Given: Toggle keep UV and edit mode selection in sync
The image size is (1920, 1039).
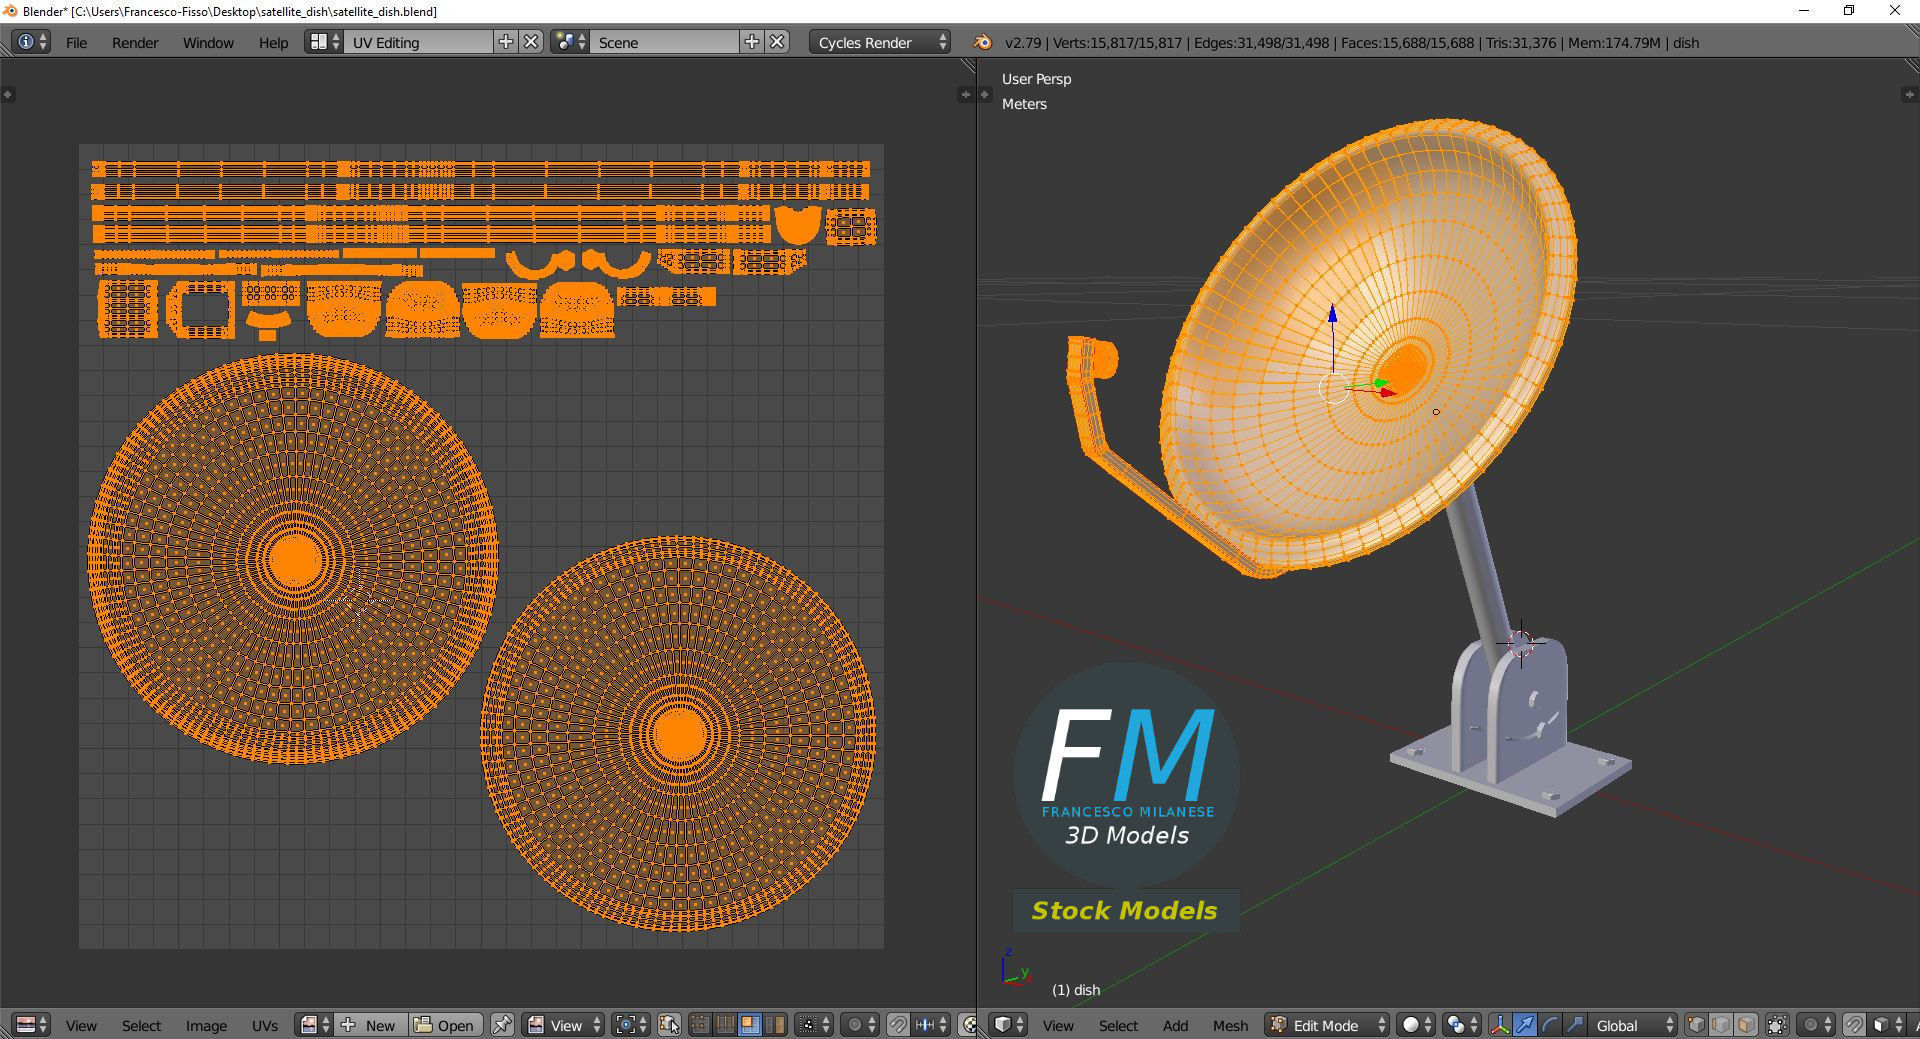Looking at the screenshot, I should [x=670, y=1025].
